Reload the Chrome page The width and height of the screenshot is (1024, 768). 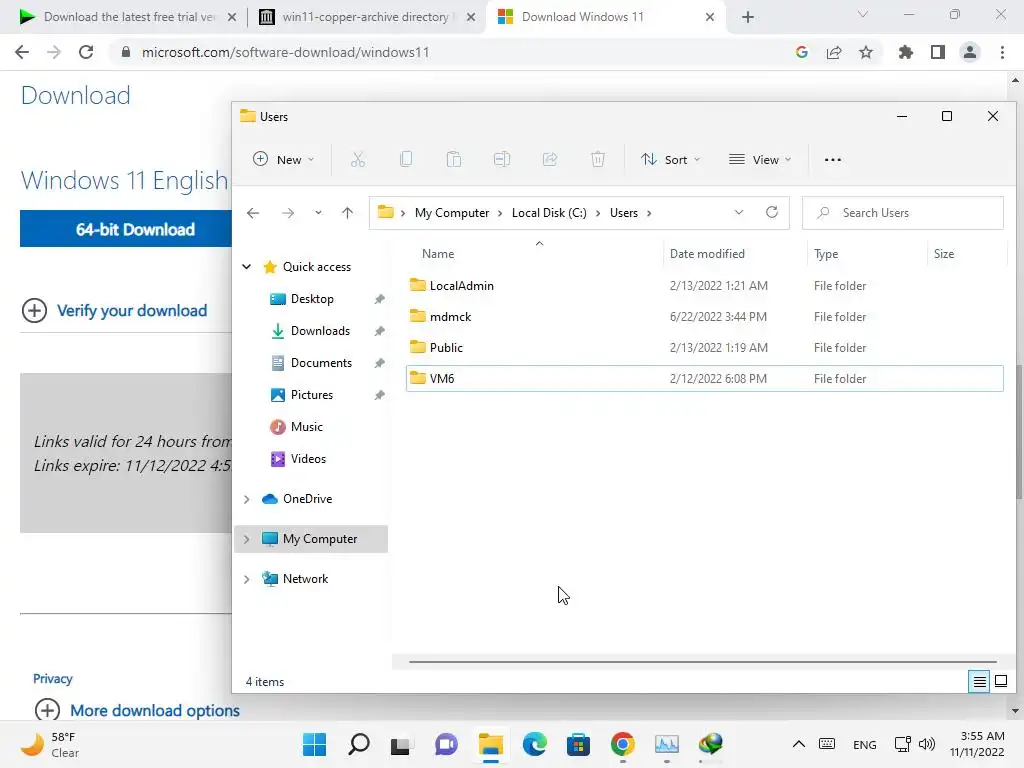86,52
